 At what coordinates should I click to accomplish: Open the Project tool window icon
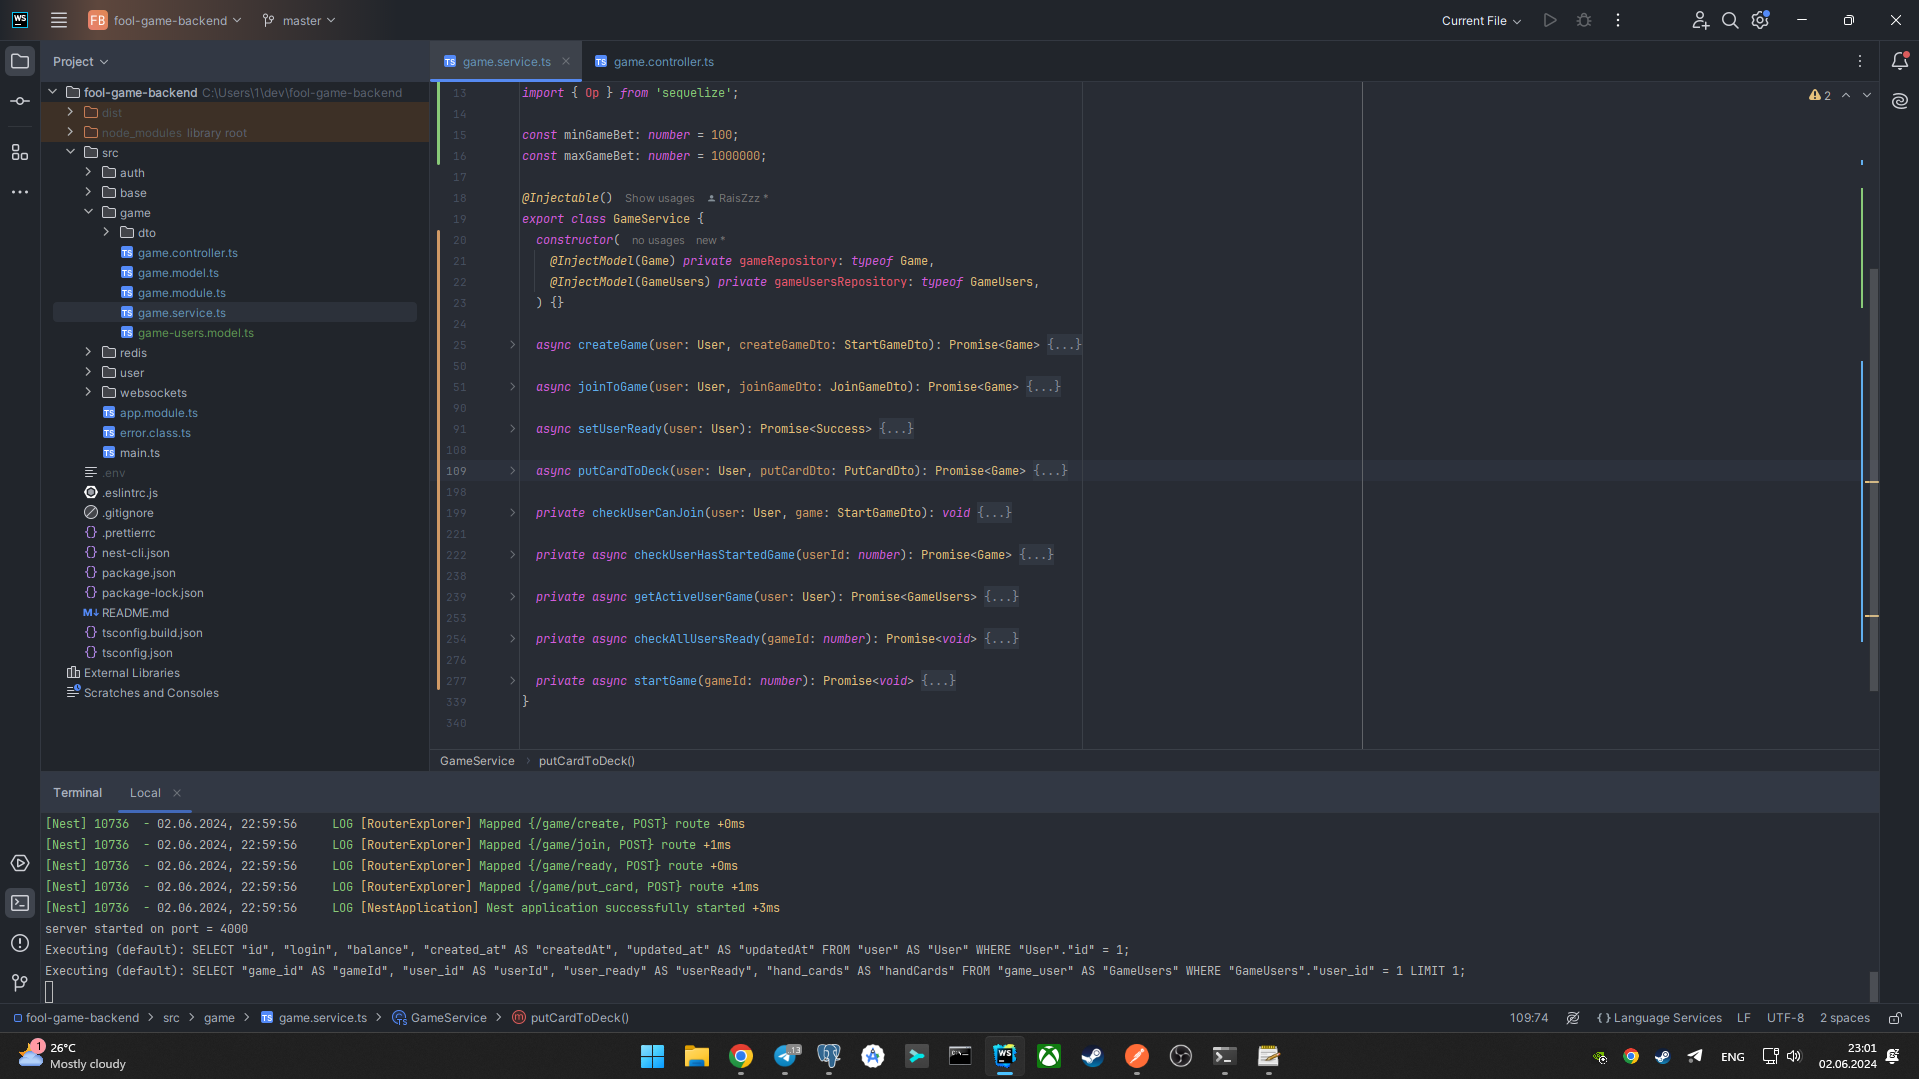(x=20, y=61)
